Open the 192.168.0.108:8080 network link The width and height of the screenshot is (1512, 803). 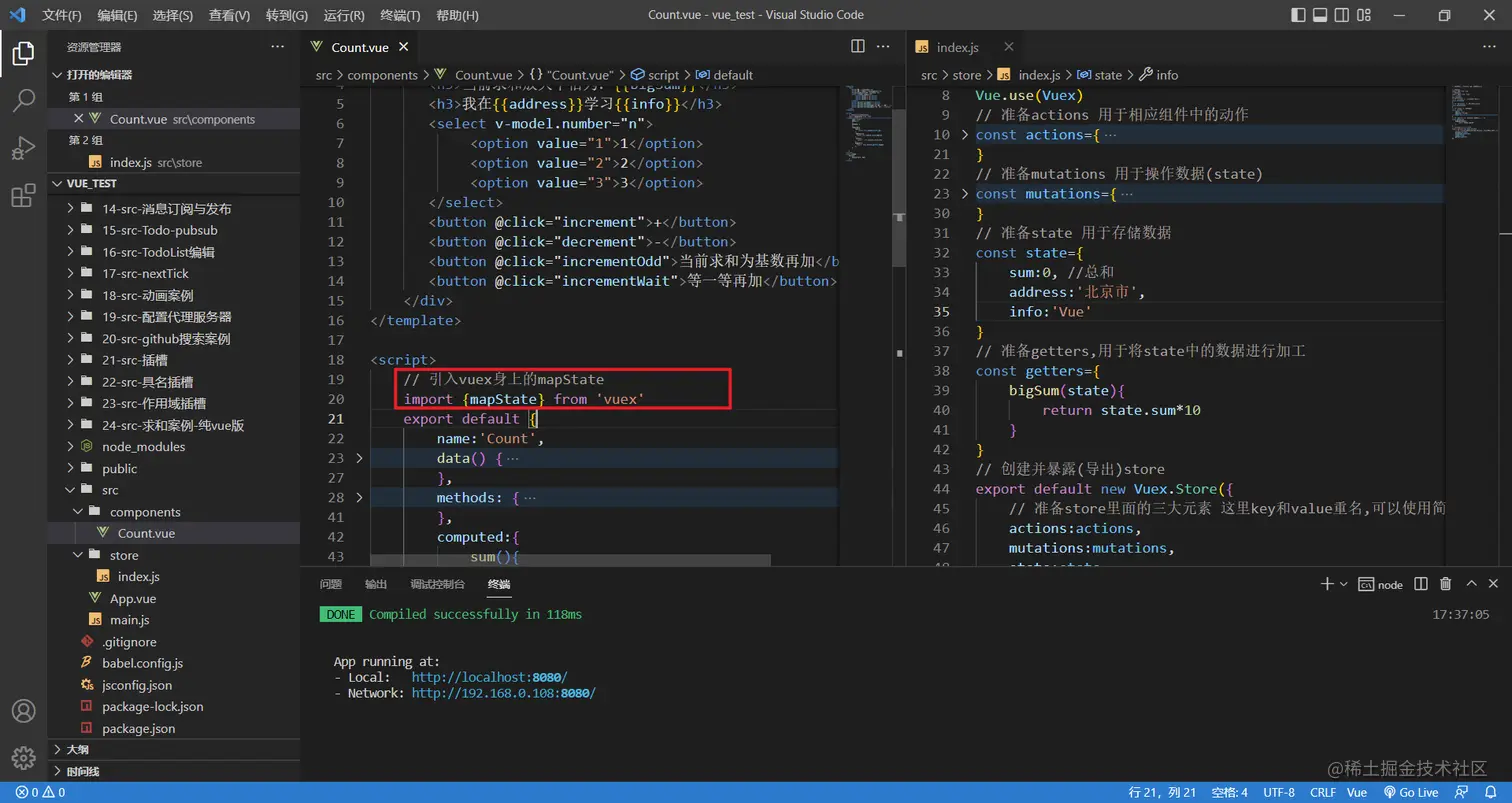click(x=503, y=692)
